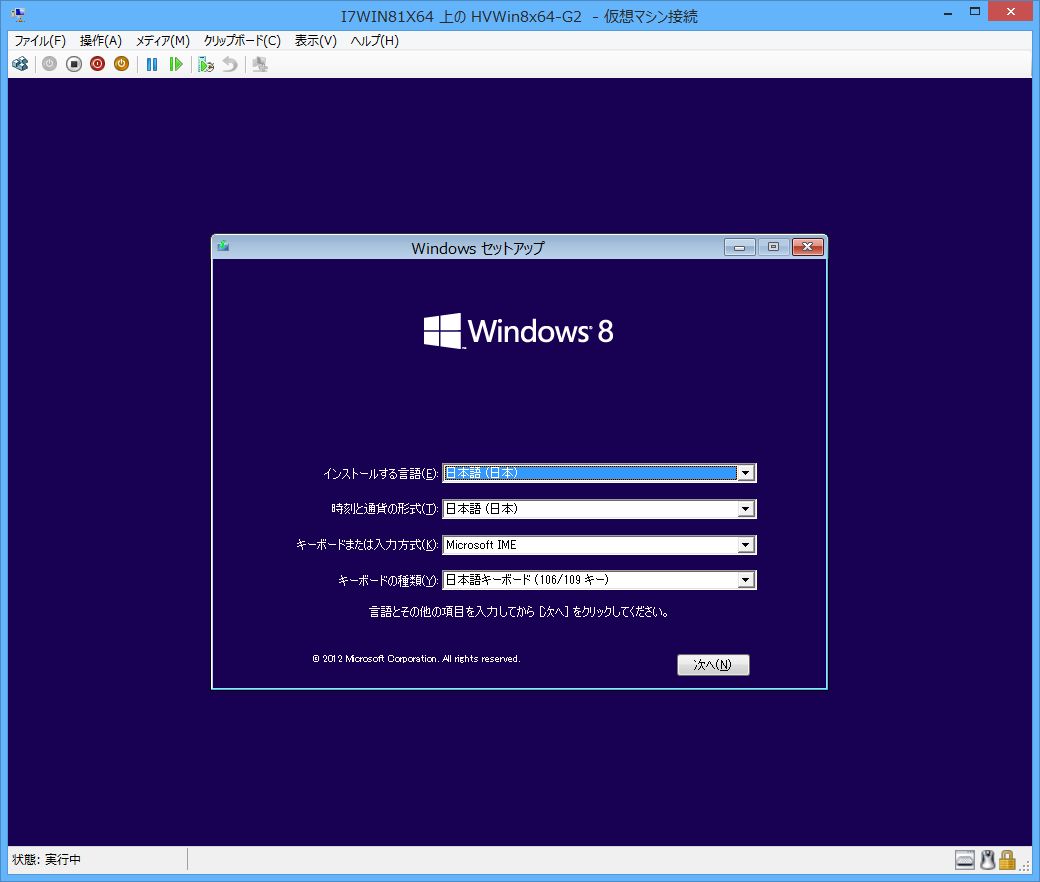Create a checkpoint using the toolbar checkpoint icon
Screen dimensions: 1040x882
[206, 64]
